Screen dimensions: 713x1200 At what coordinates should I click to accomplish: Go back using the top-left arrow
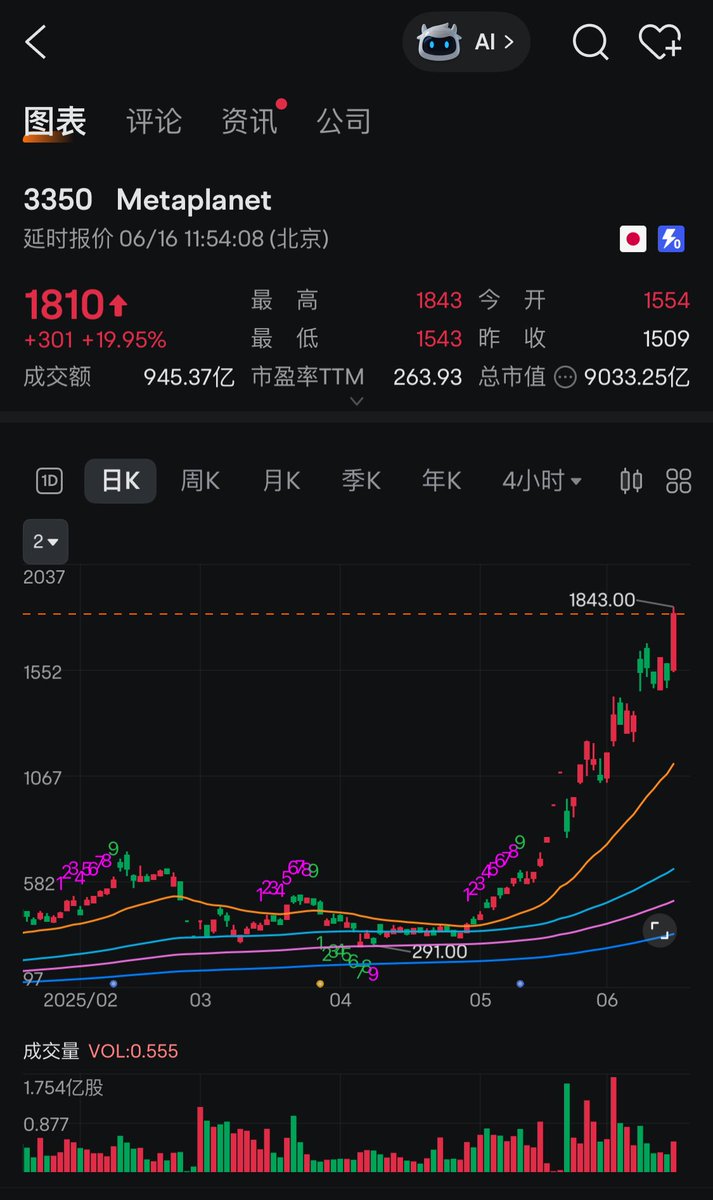[36, 42]
